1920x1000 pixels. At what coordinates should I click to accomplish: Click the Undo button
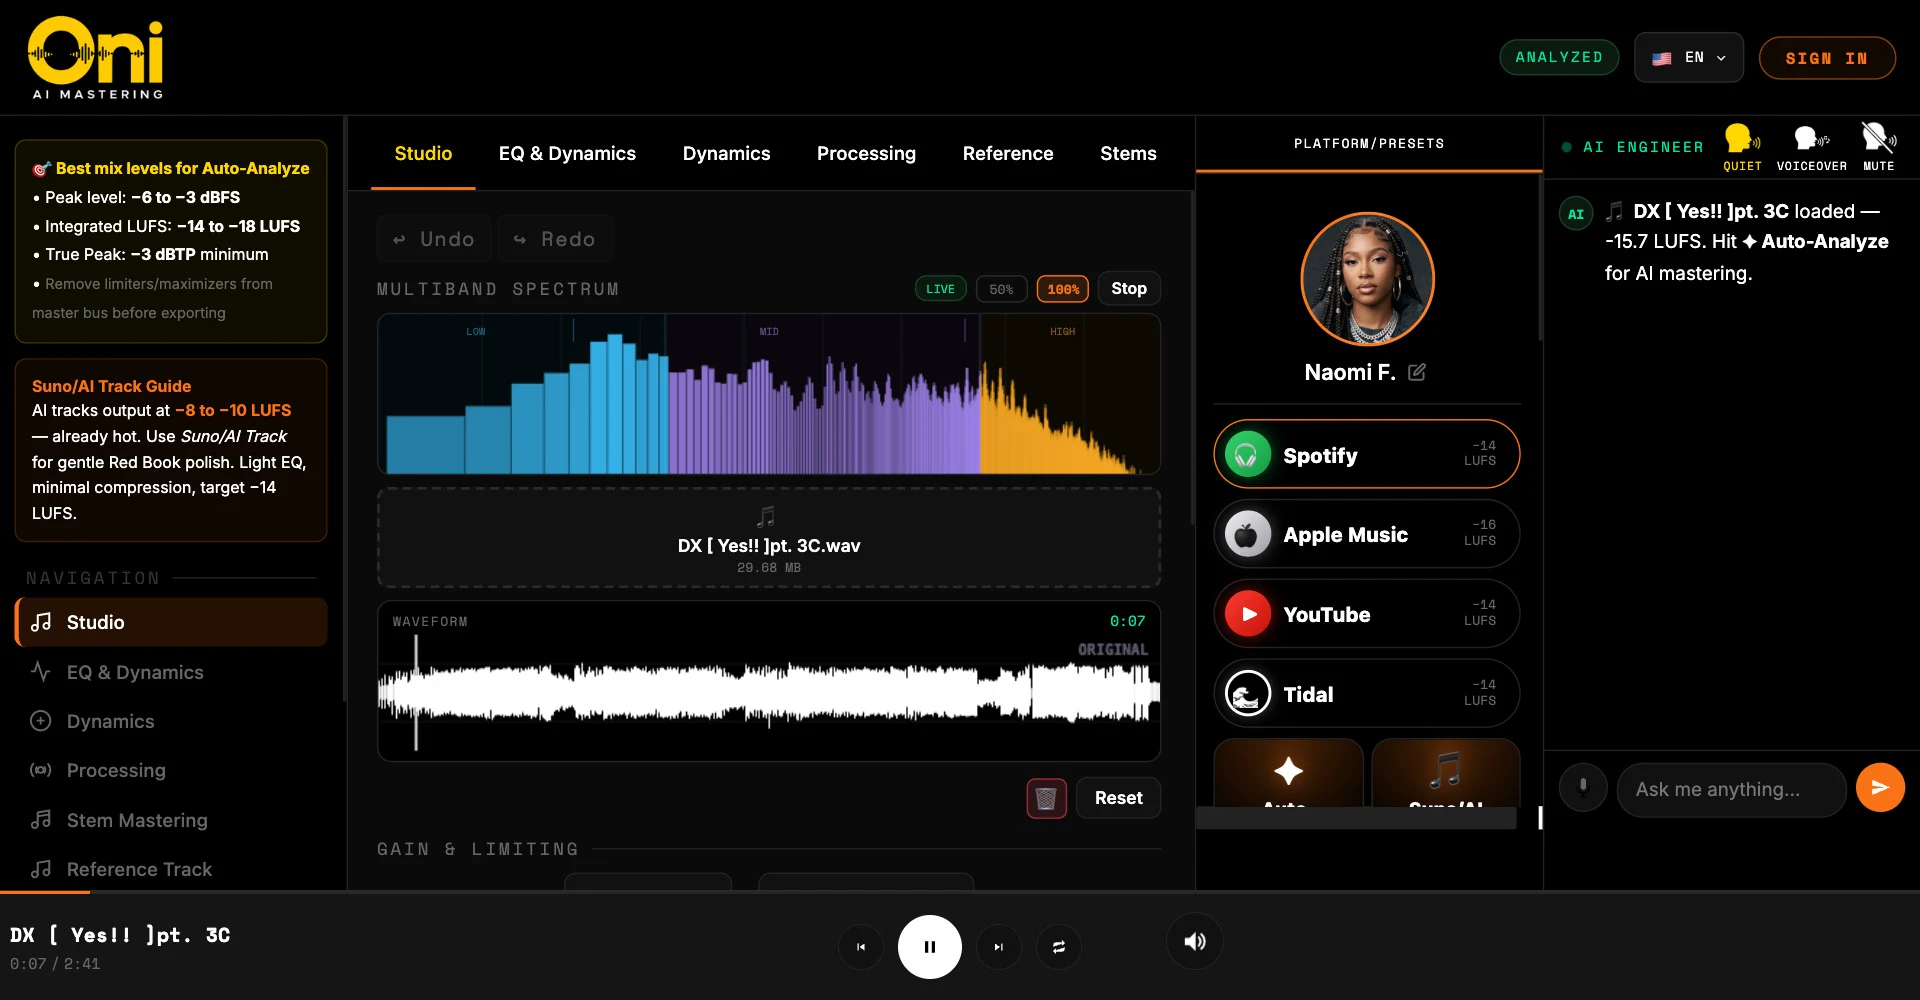pyautogui.click(x=434, y=239)
